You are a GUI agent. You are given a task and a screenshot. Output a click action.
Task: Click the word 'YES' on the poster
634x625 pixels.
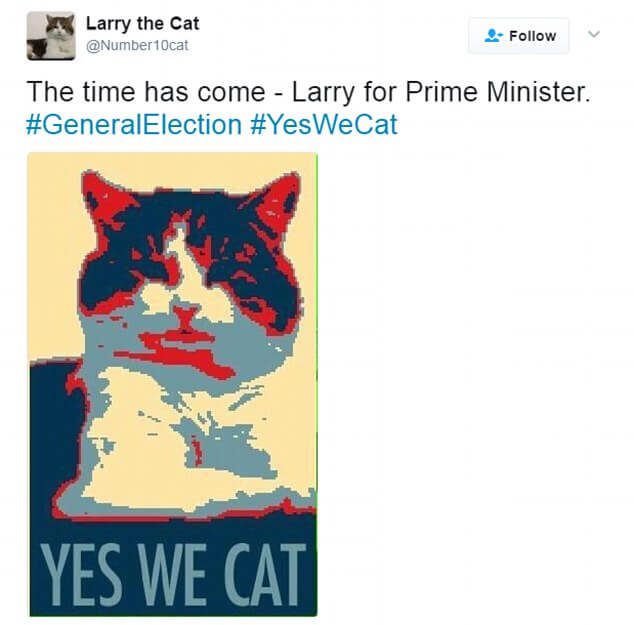click(81, 575)
